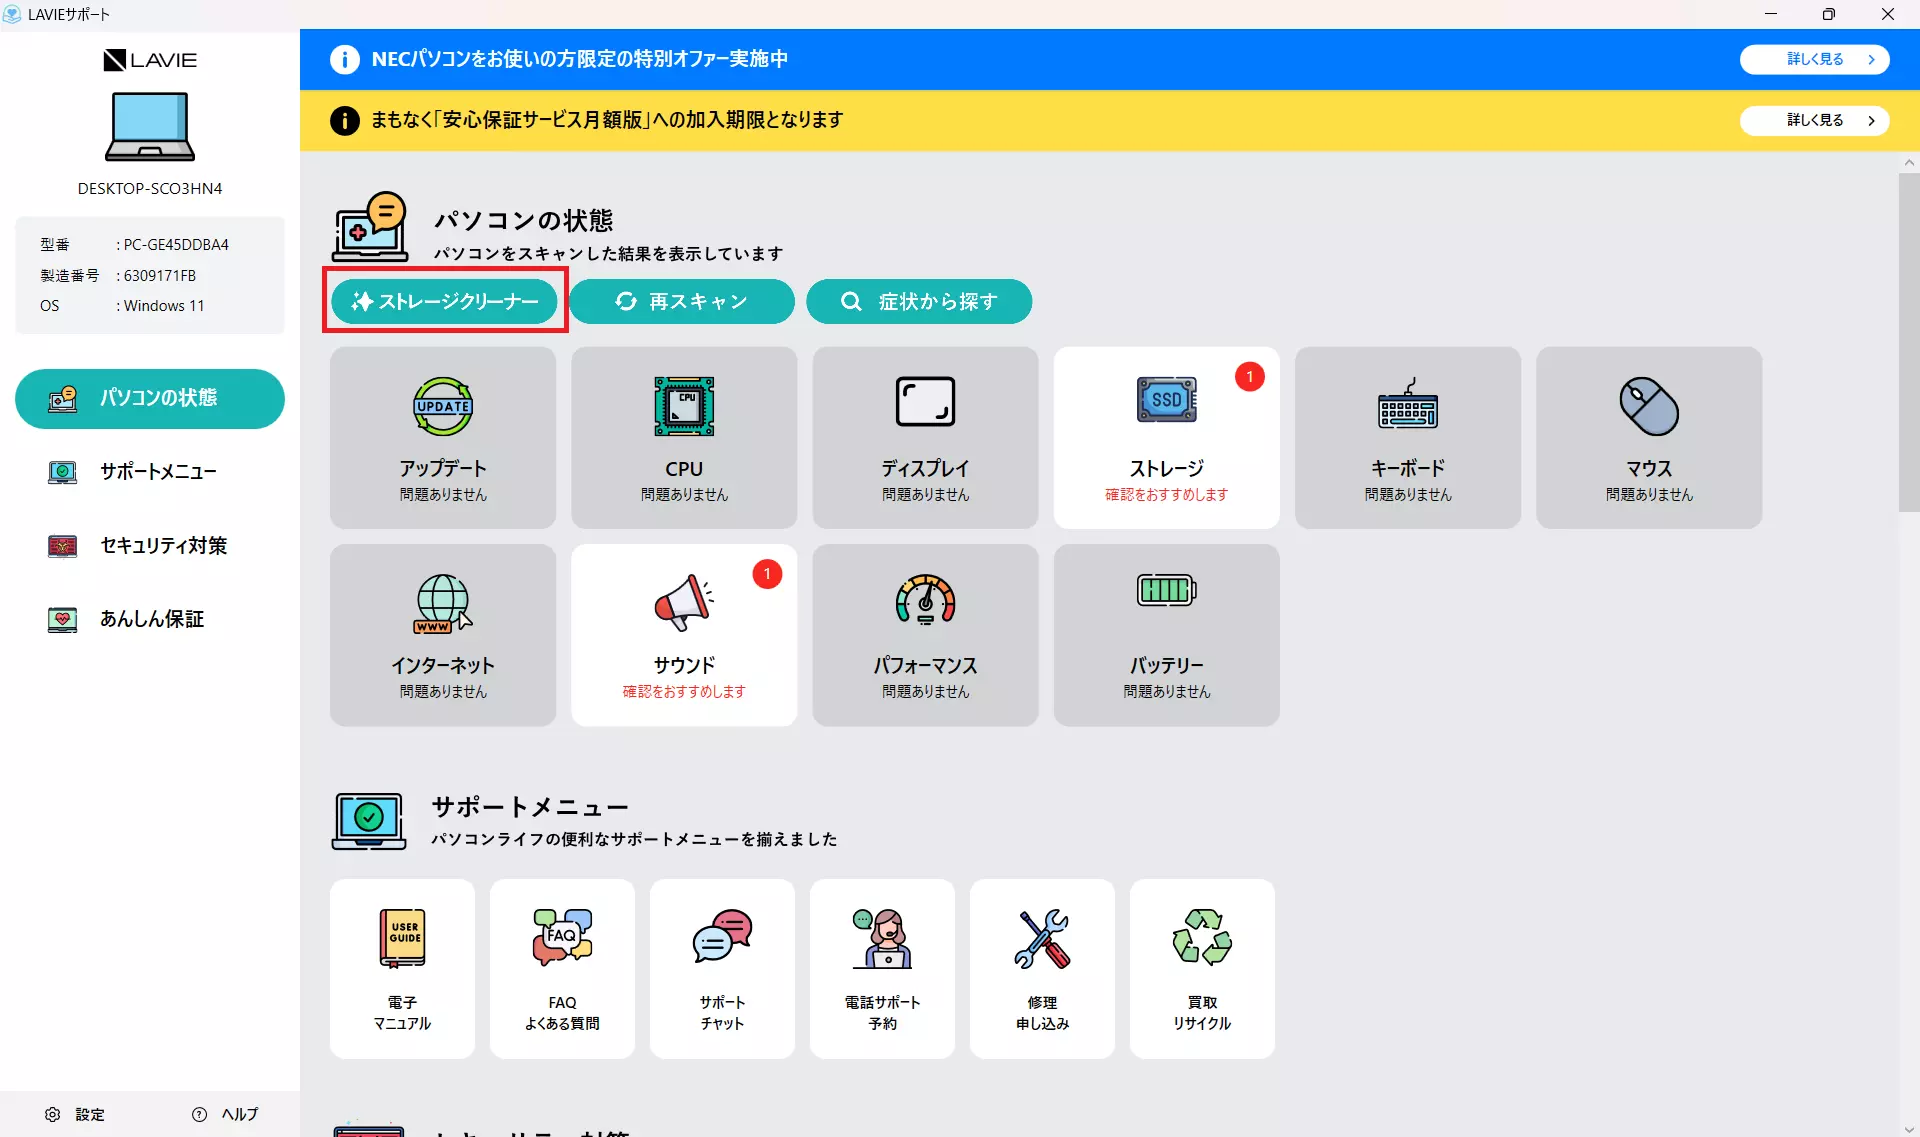Open the アップデート status card
This screenshot has width=1920, height=1137.
tap(443, 437)
